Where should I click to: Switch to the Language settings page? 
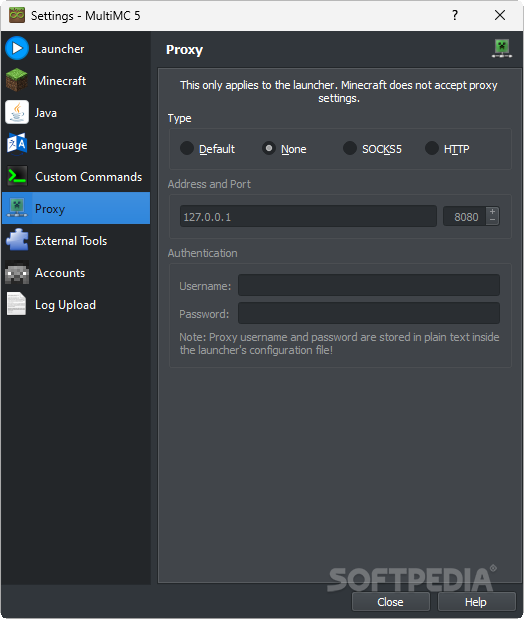coord(76,144)
